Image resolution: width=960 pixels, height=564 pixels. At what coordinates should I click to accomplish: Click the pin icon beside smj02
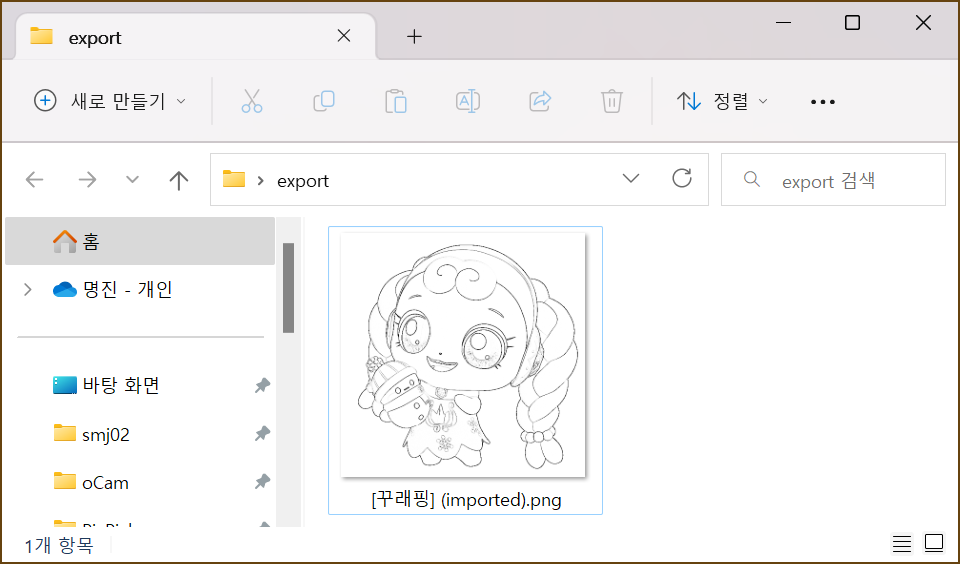point(262,434)
